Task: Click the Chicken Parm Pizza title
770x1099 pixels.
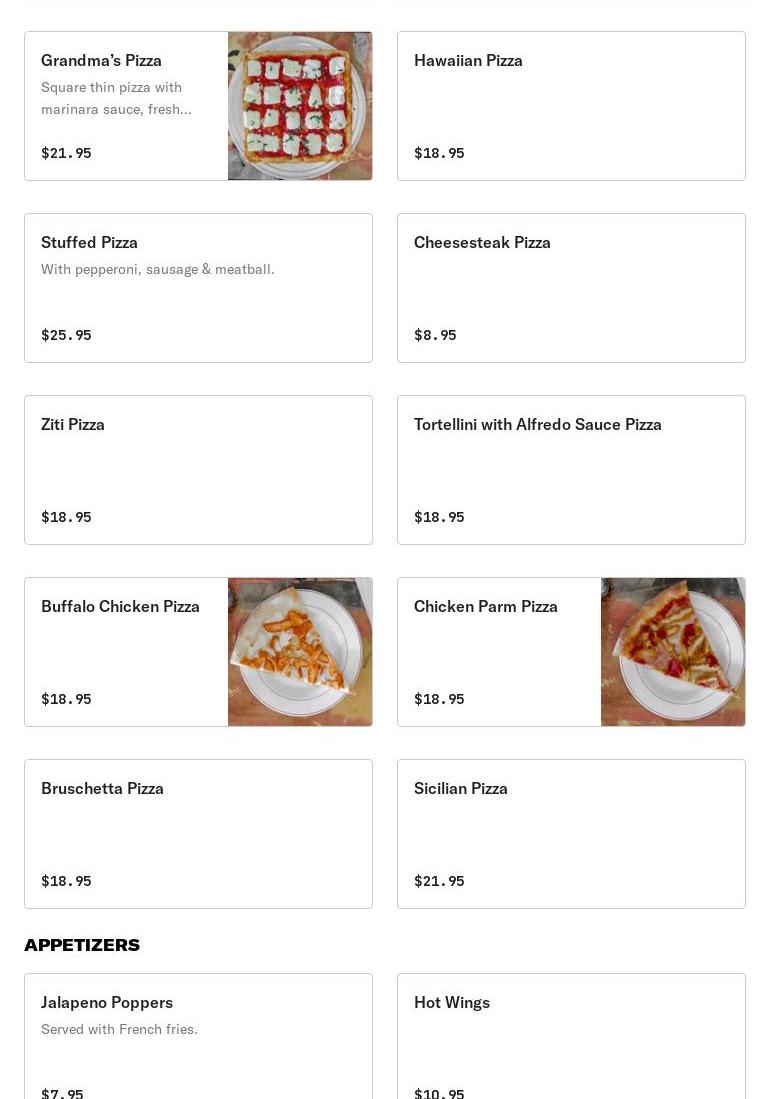Action: [x=486, y=606]
